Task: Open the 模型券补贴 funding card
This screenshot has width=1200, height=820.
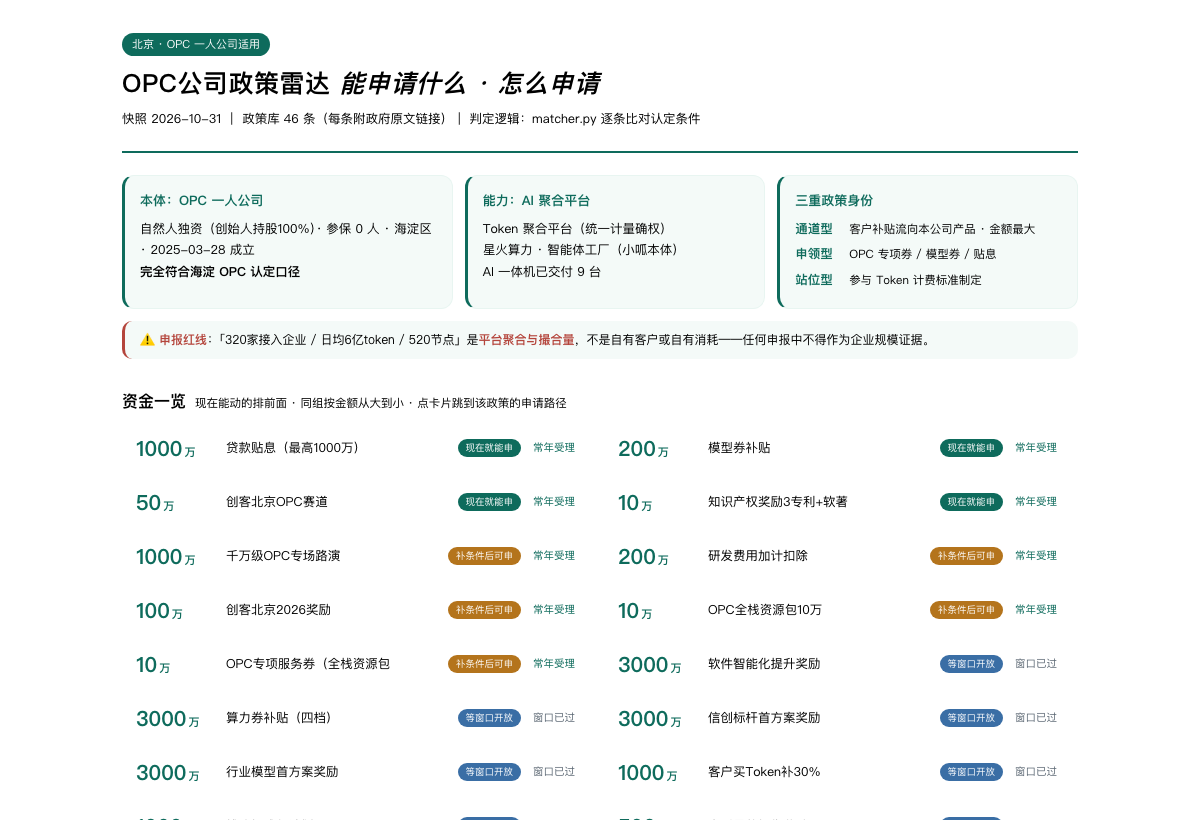Action: click(841, 448)
